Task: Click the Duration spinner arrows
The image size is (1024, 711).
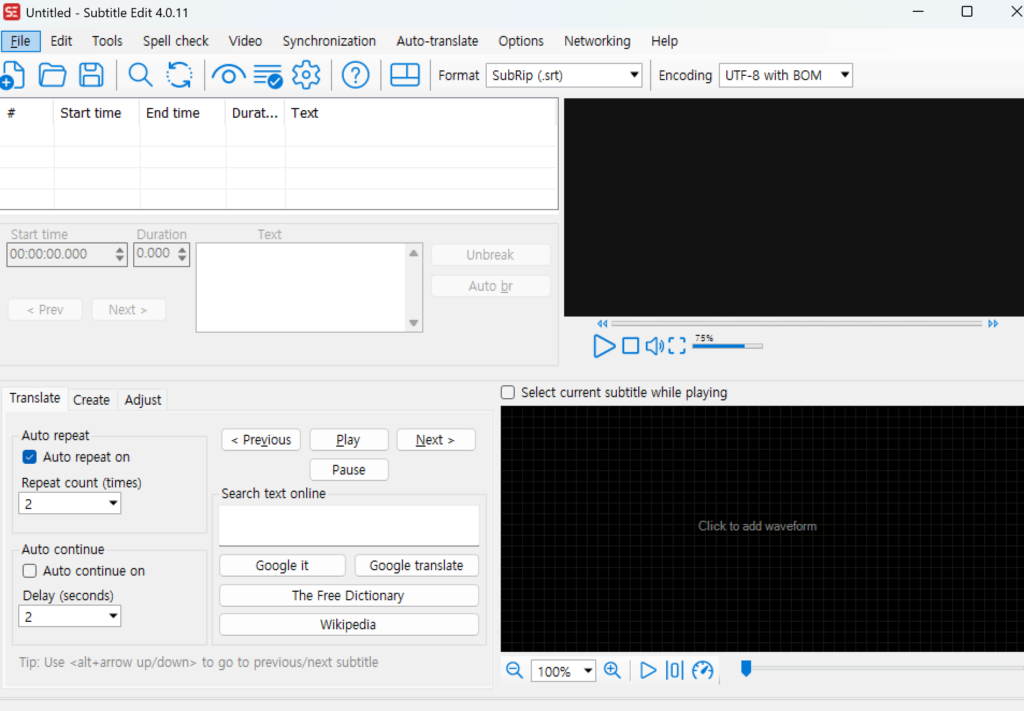Action: (x=182, y=254)
